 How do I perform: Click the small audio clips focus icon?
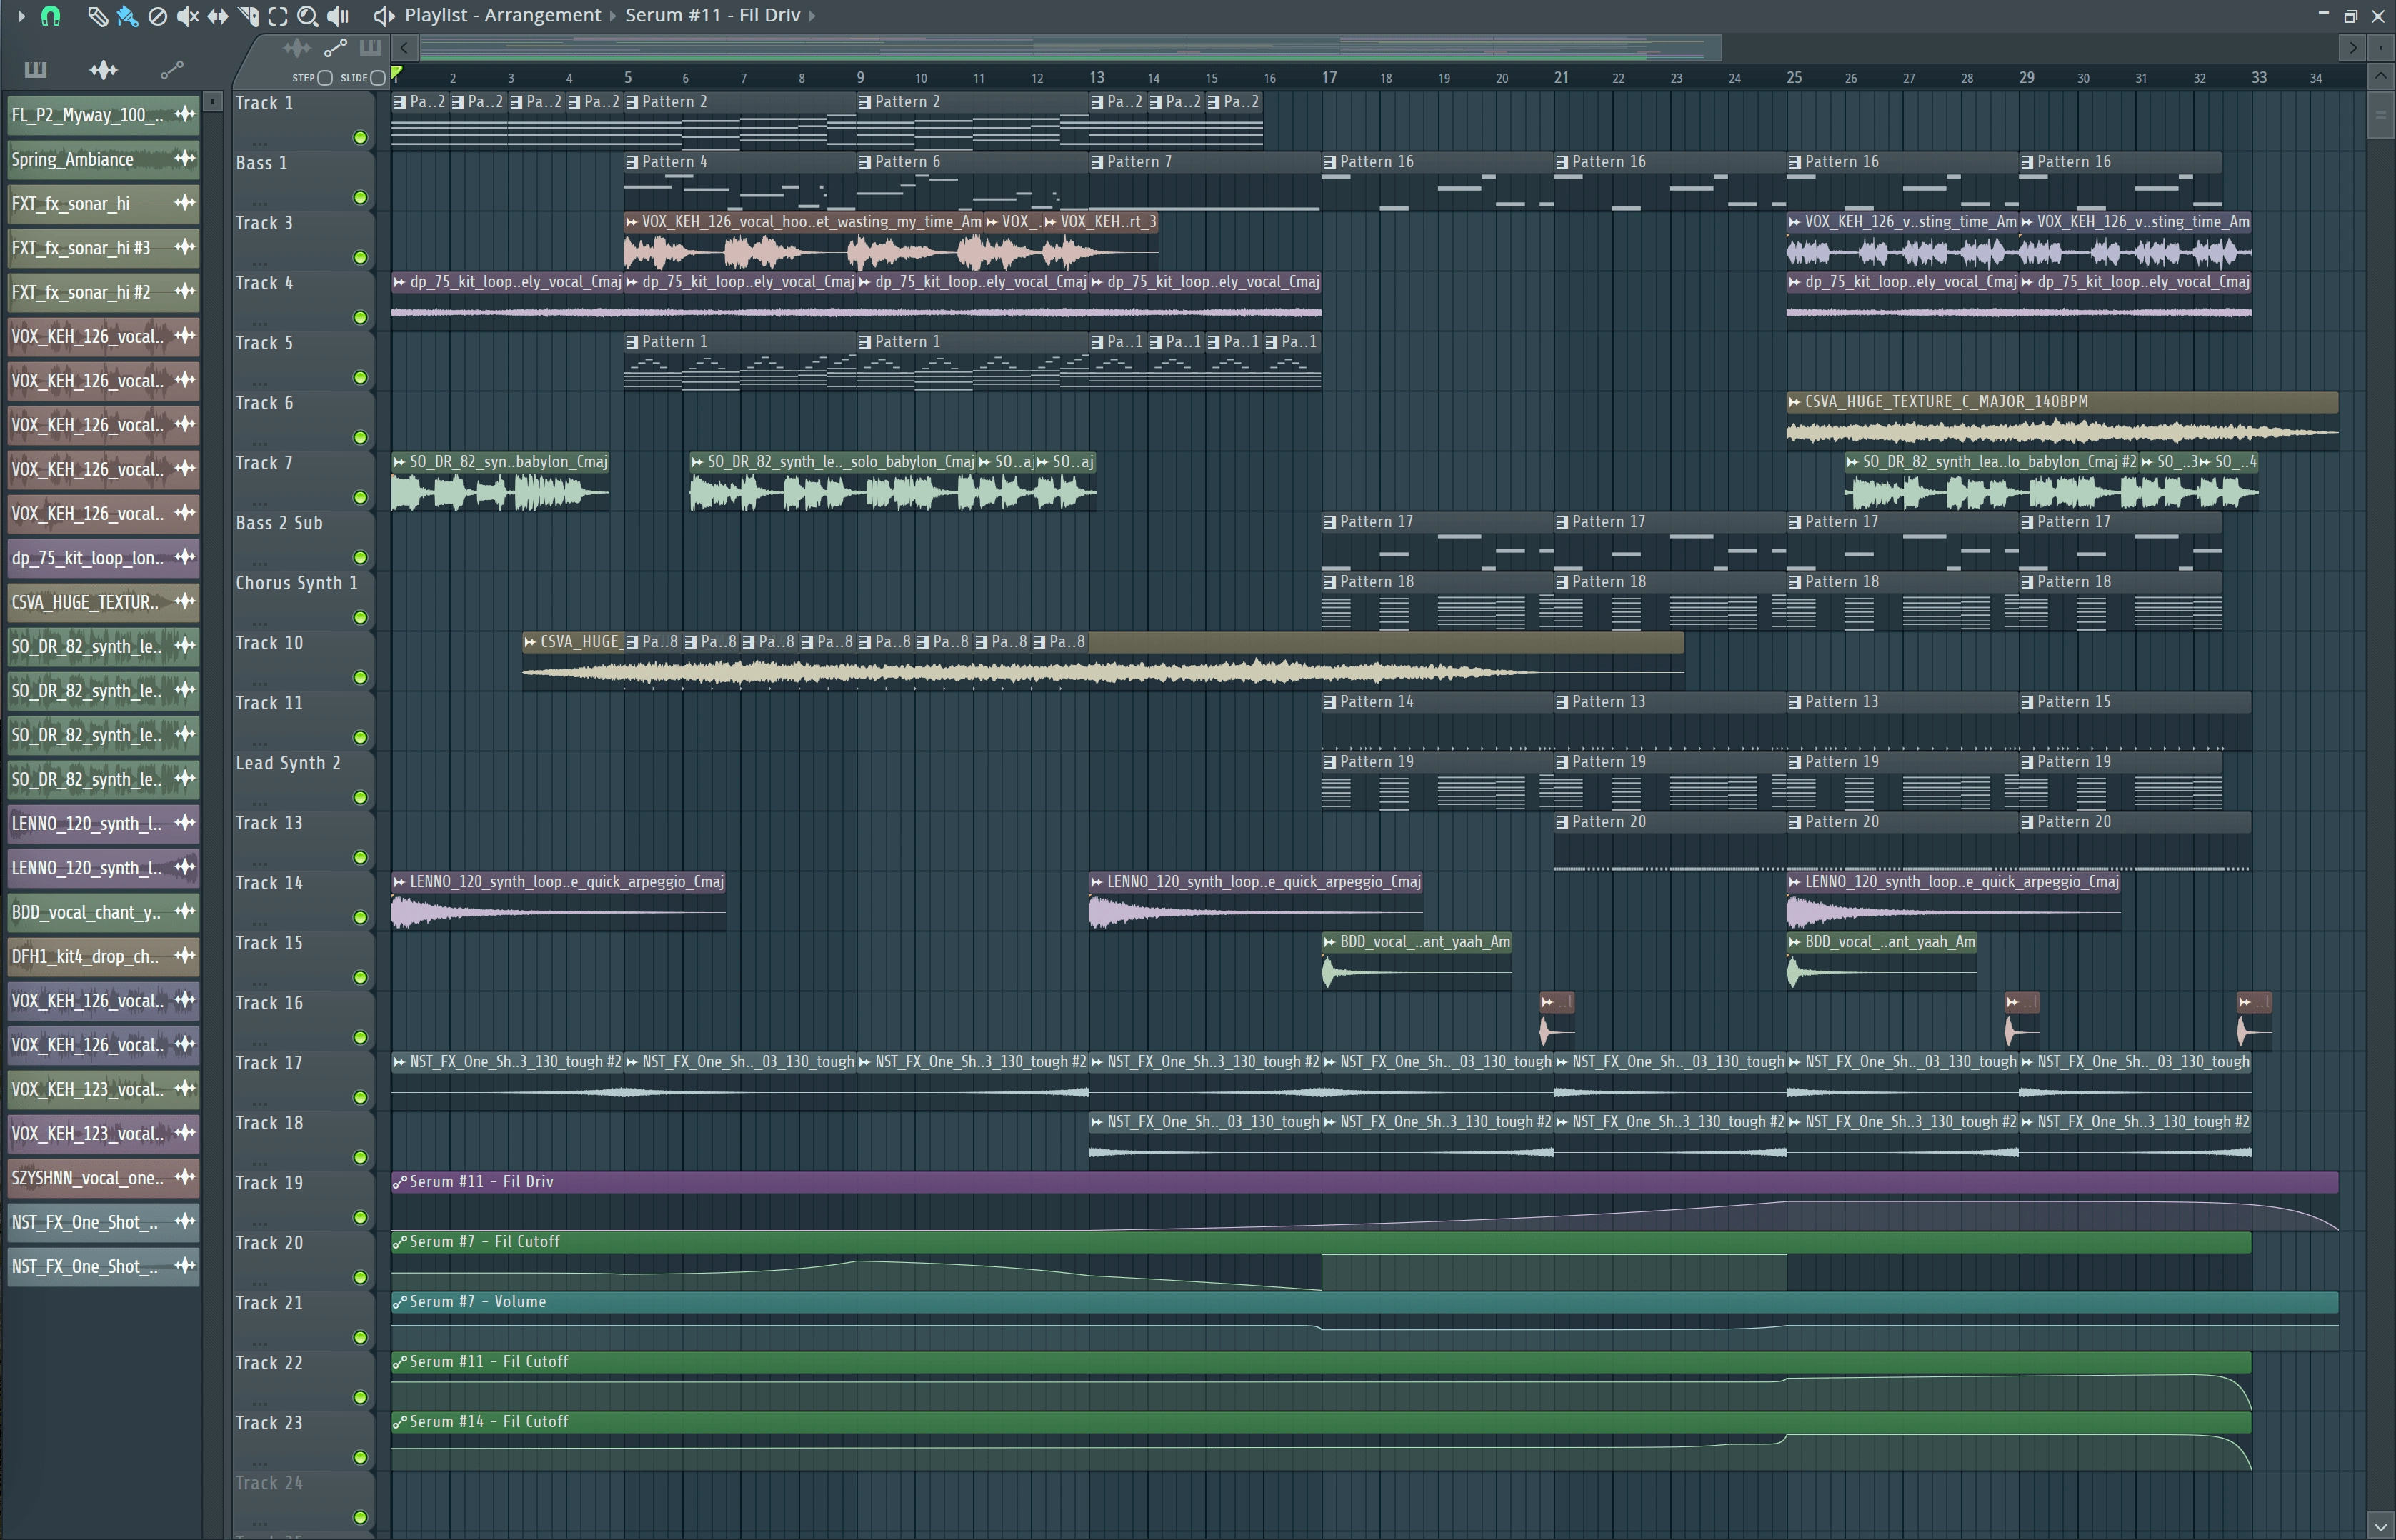[297, 48]
